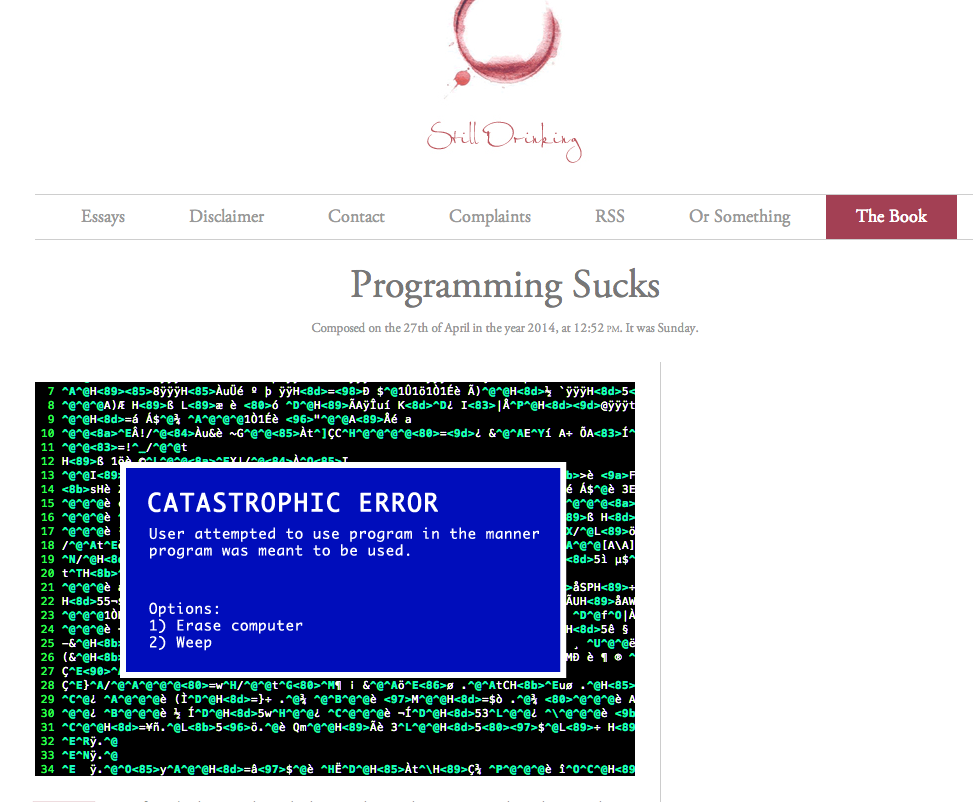
Task: Click line 34 at the bottom of code image
Action: (x=340, y=768)
